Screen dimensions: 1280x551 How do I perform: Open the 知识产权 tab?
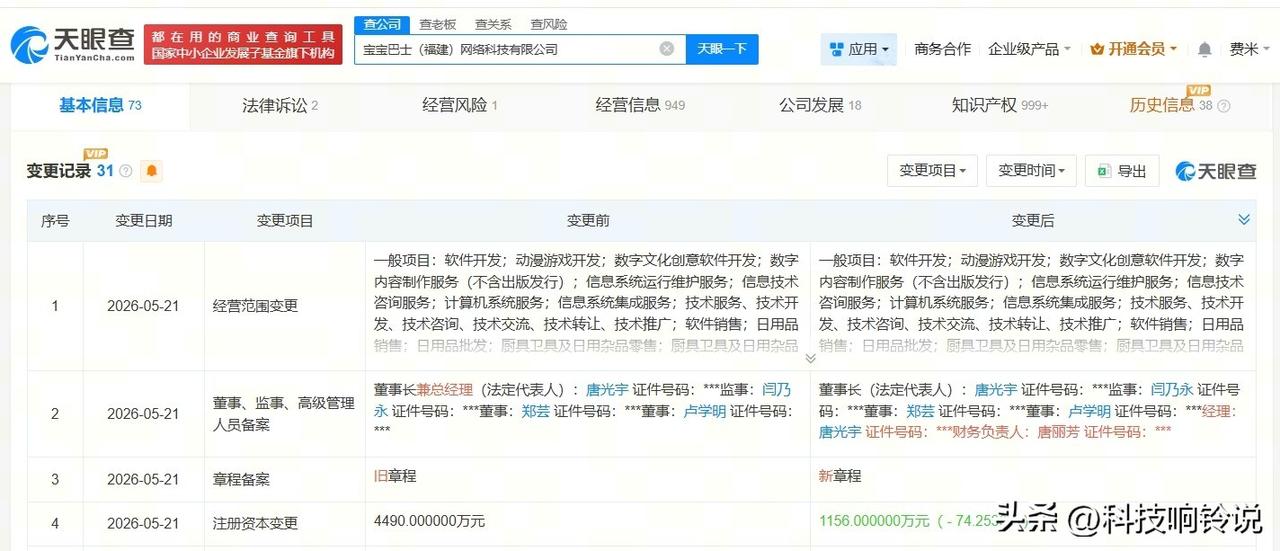[1000, 105]
